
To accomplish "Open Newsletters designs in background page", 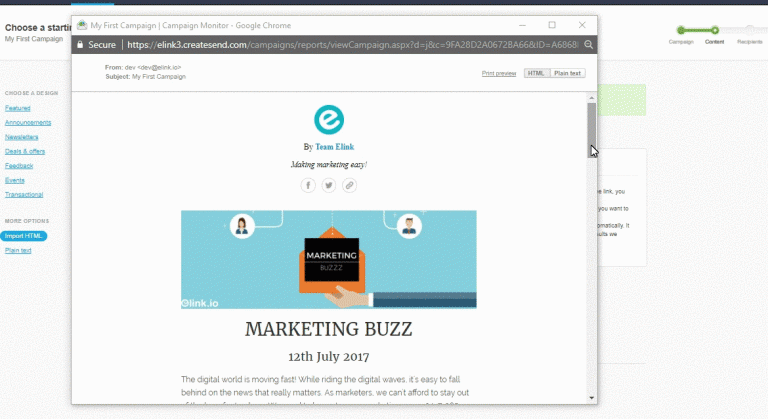I will pyautogui.click(x=22, y=137).
